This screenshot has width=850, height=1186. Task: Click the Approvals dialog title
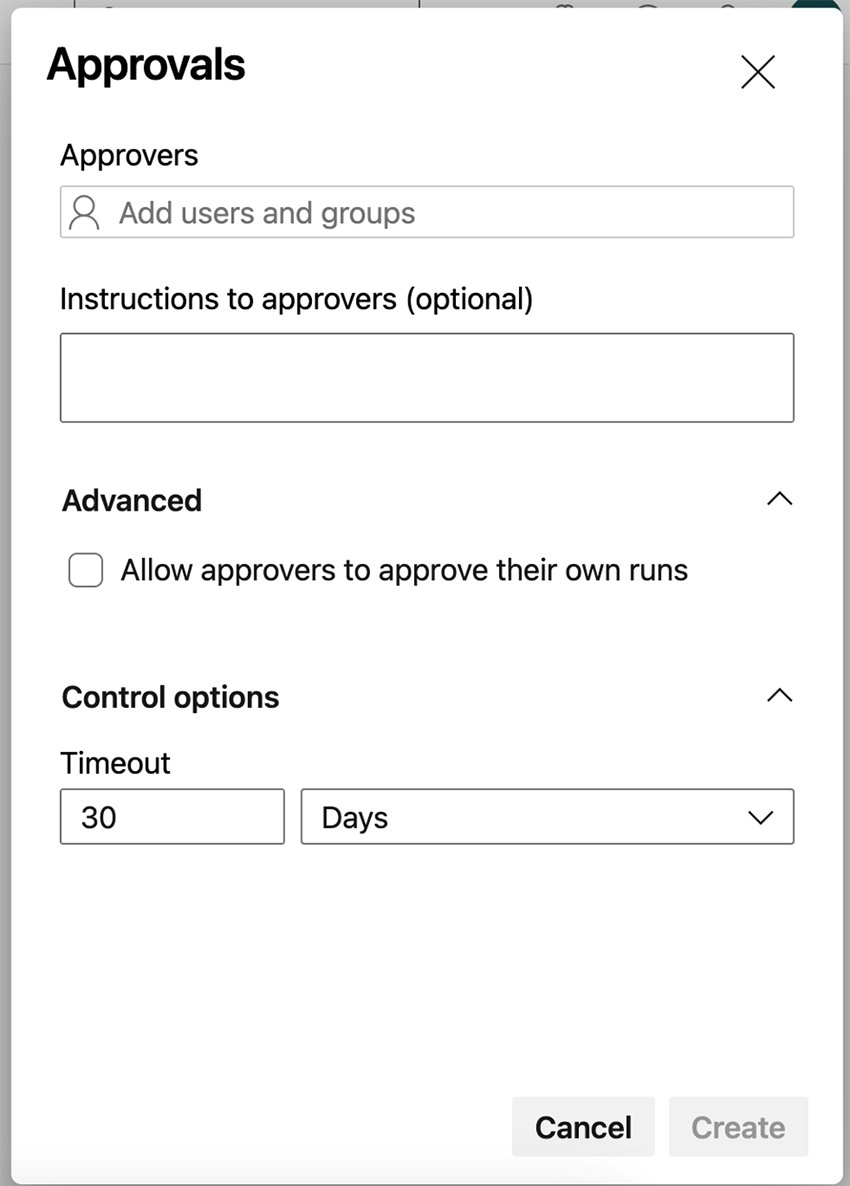click(146, 65)
